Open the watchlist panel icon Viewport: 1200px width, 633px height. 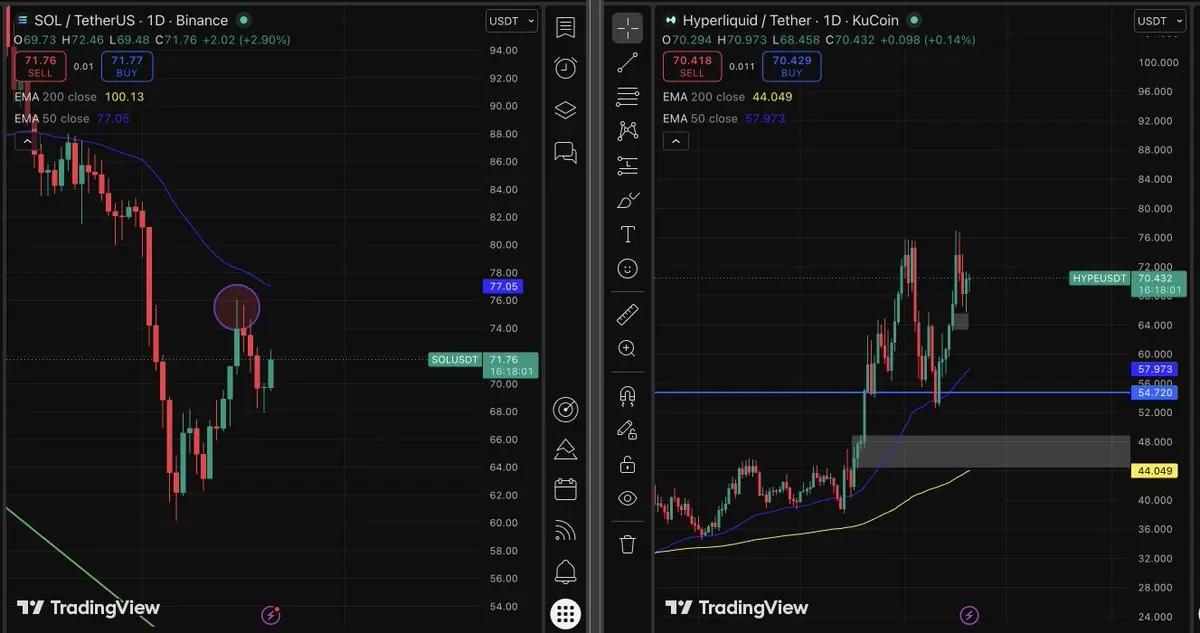tap(565, 27)
